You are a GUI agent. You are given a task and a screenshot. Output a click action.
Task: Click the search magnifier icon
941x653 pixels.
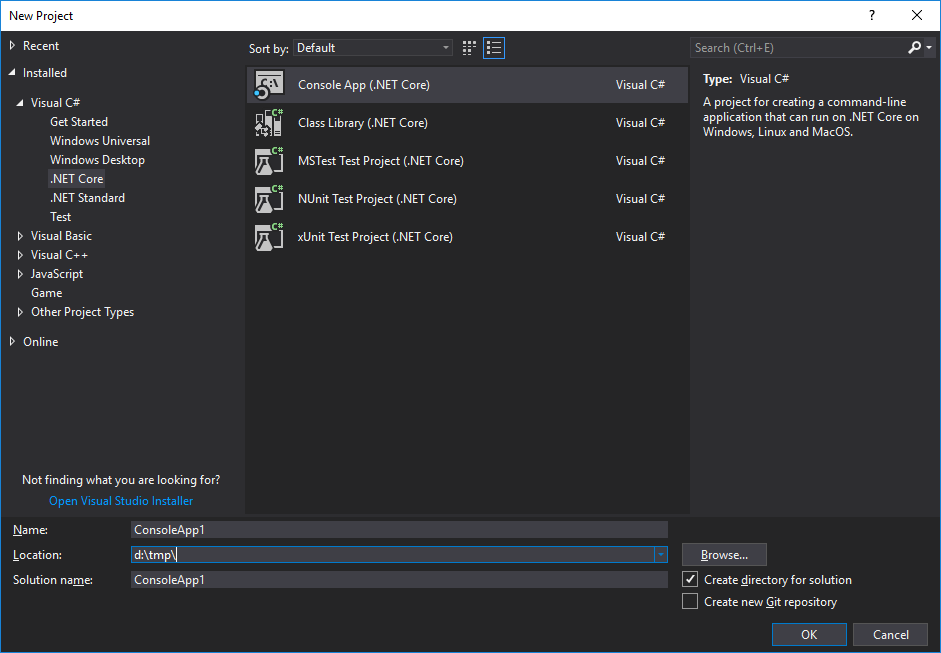click(x=914, y=47)
